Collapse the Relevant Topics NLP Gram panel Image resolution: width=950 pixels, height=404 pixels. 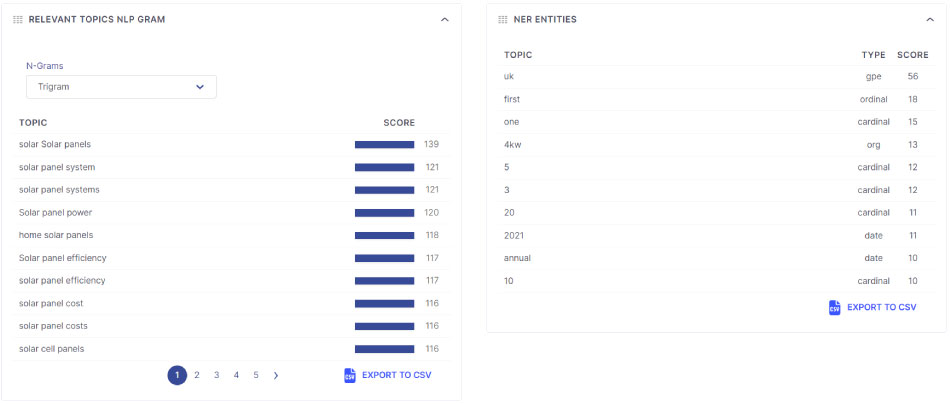(444, 19)
